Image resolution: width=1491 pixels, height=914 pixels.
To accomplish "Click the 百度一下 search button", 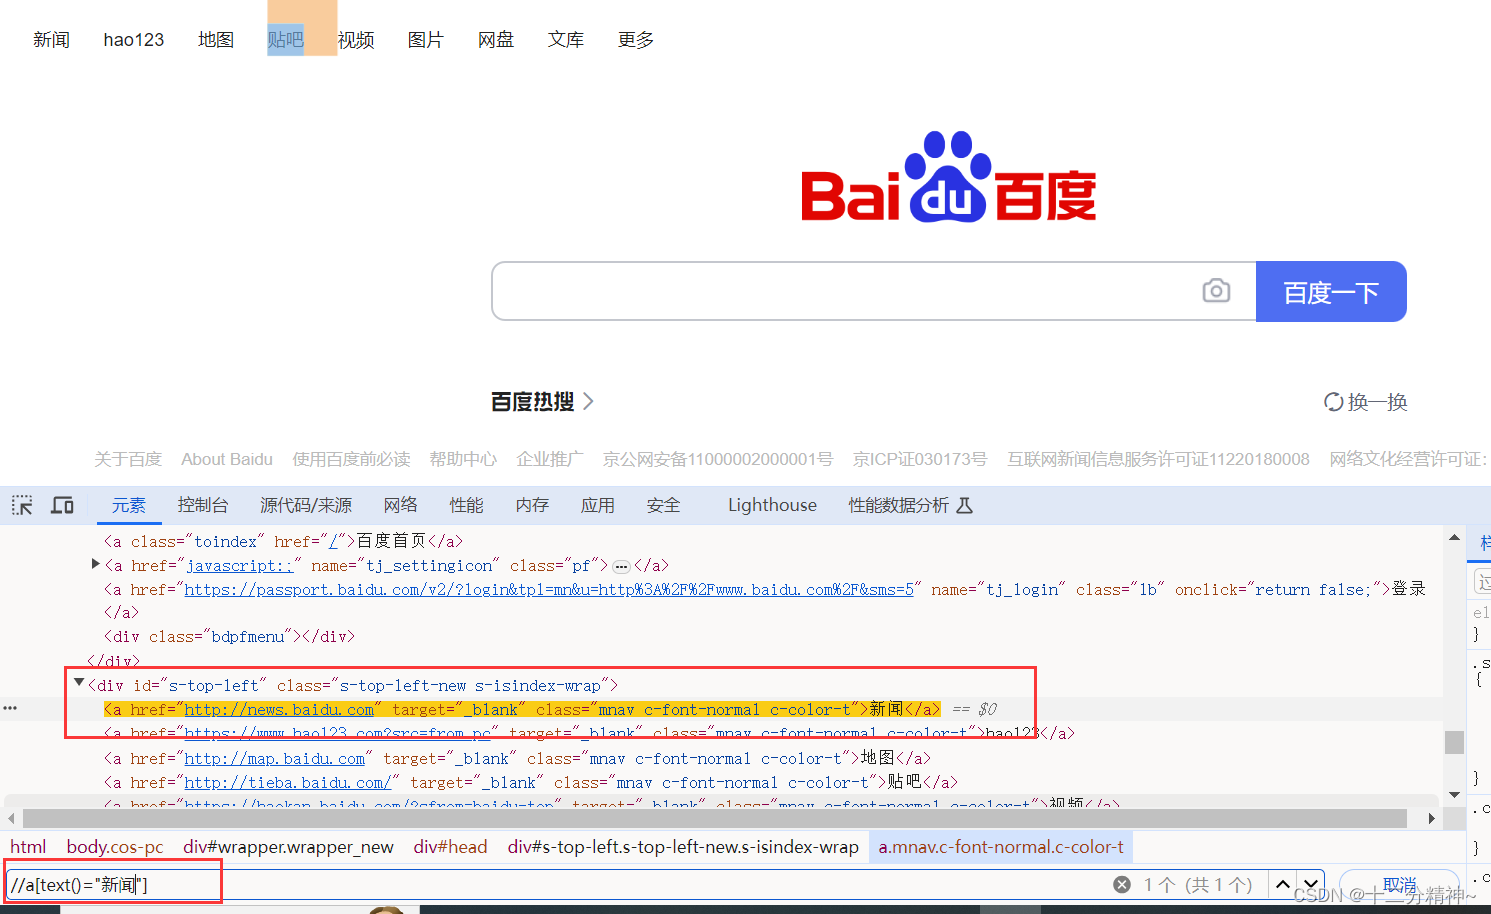I will pyautogui.click(x=1331, y=292).
